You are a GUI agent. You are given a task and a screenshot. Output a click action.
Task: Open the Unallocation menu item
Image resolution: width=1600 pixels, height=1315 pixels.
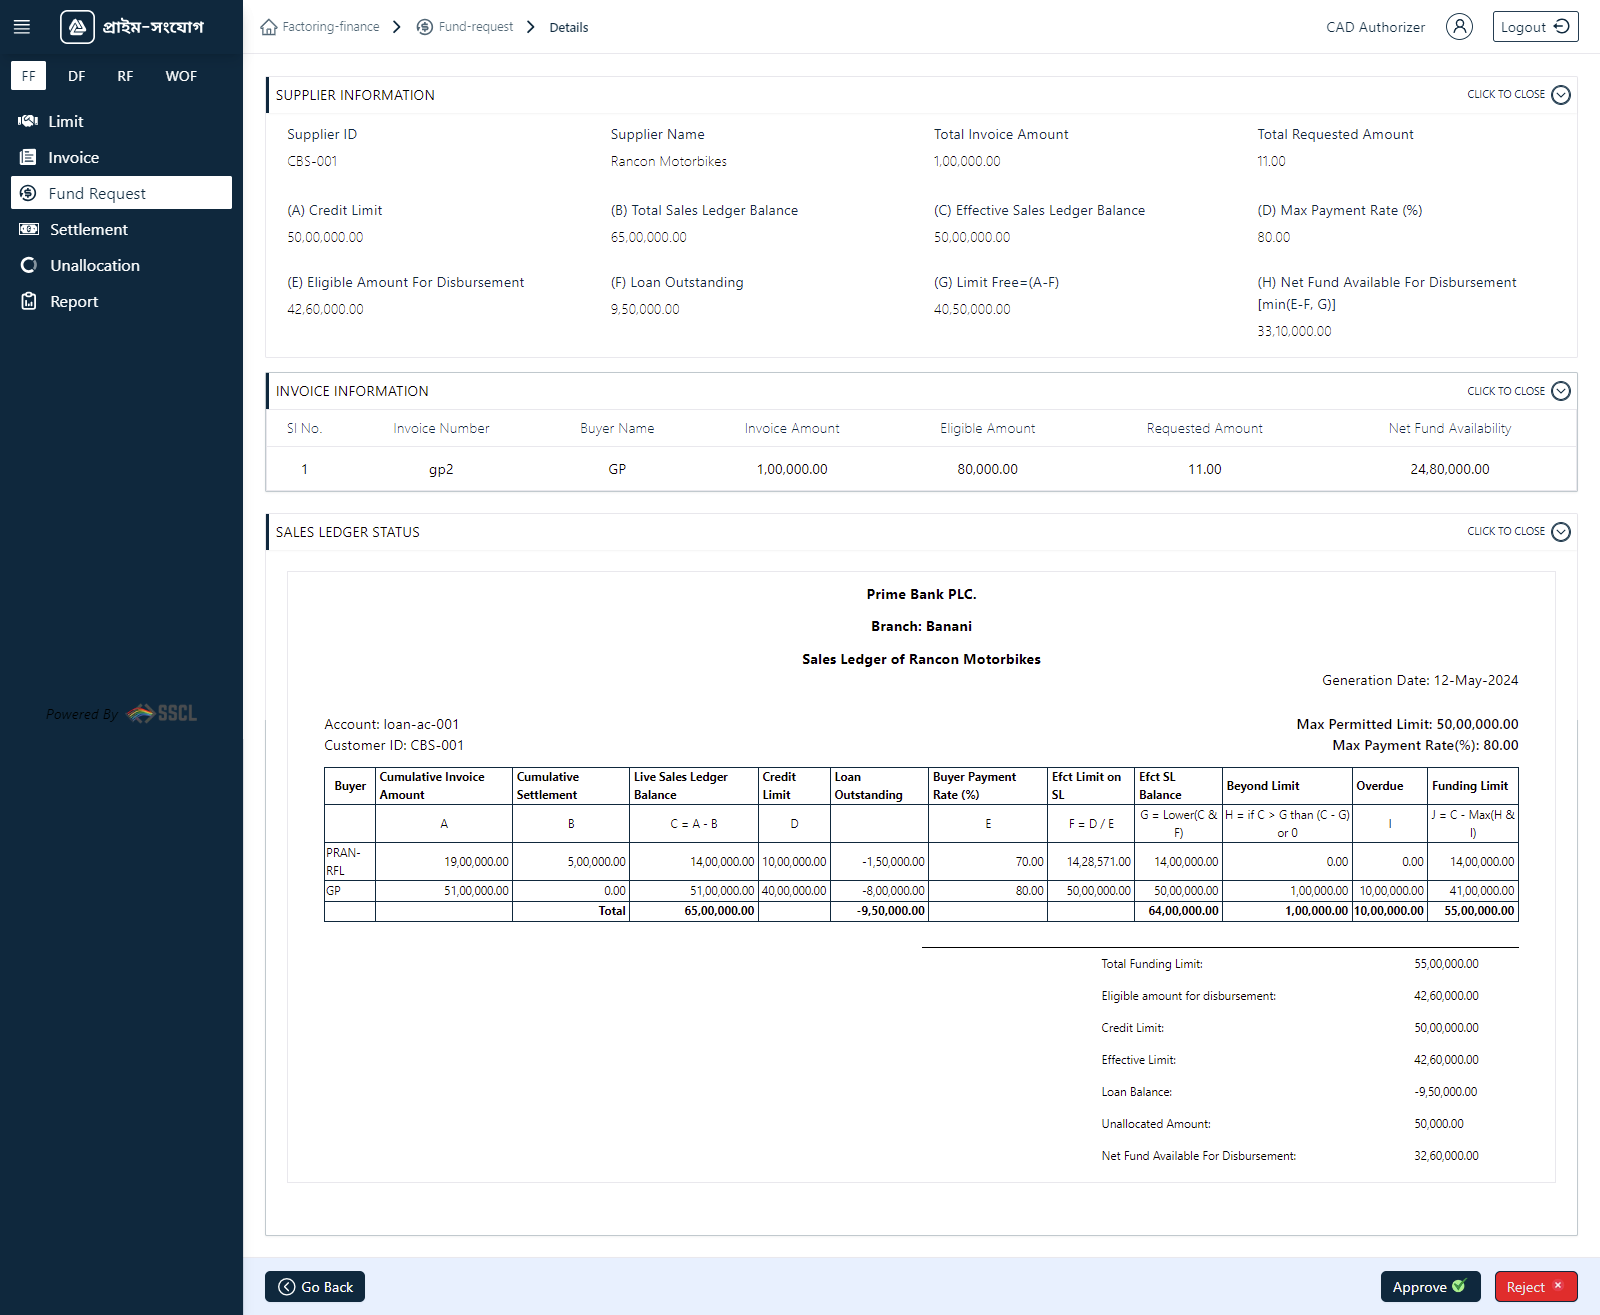point(121,265)
